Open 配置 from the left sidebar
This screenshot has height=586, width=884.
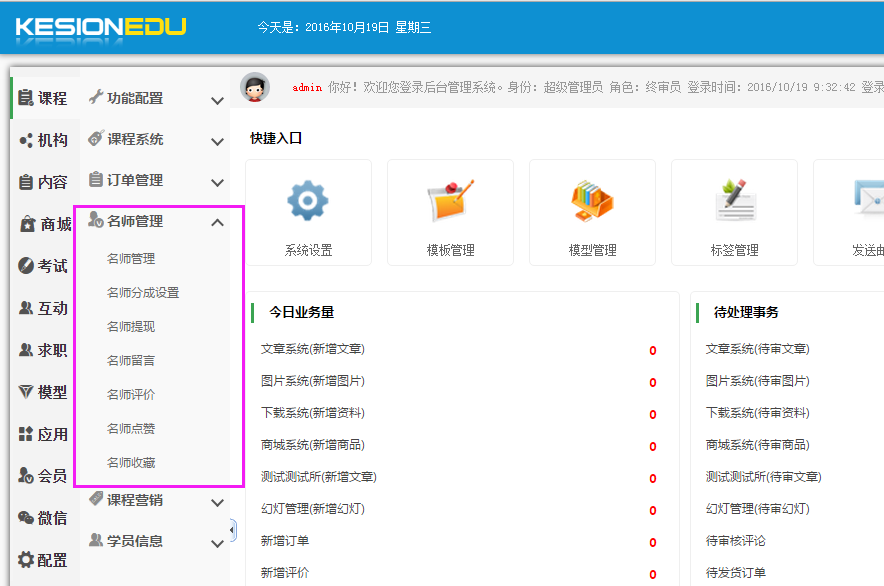tap(44, 560)
